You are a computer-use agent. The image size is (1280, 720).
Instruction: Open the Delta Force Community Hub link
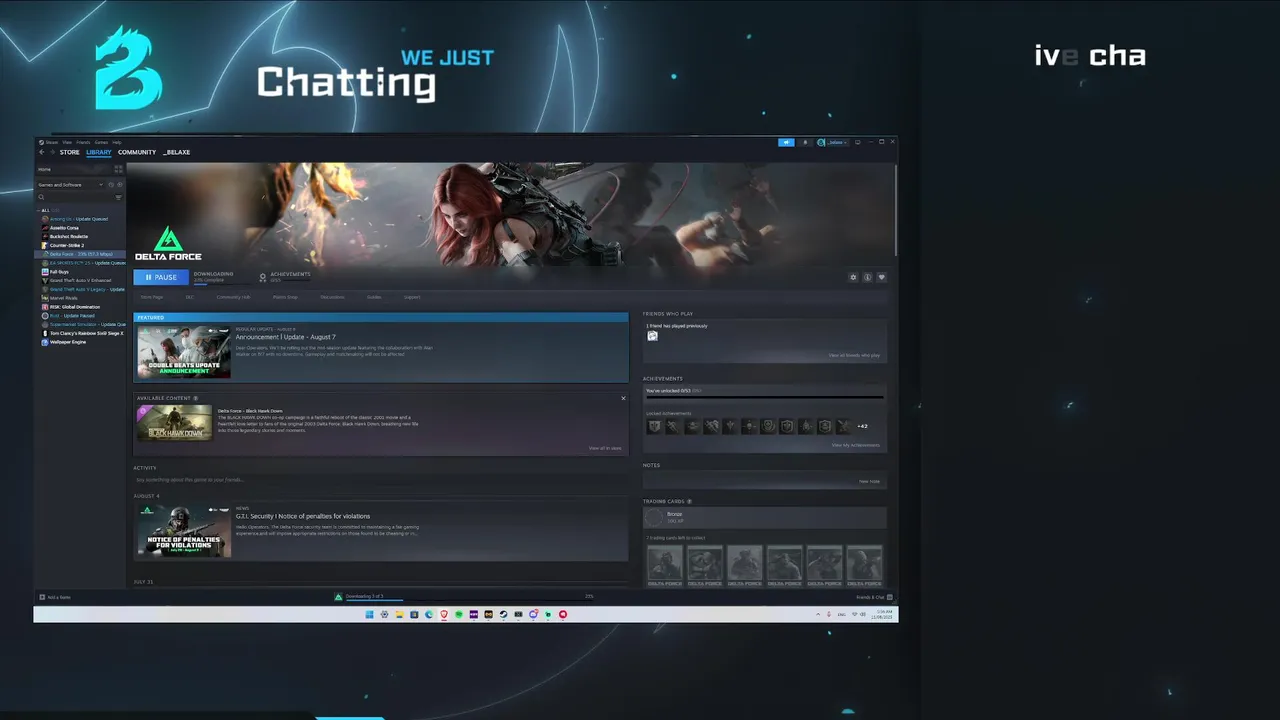(x=233, y=297)
